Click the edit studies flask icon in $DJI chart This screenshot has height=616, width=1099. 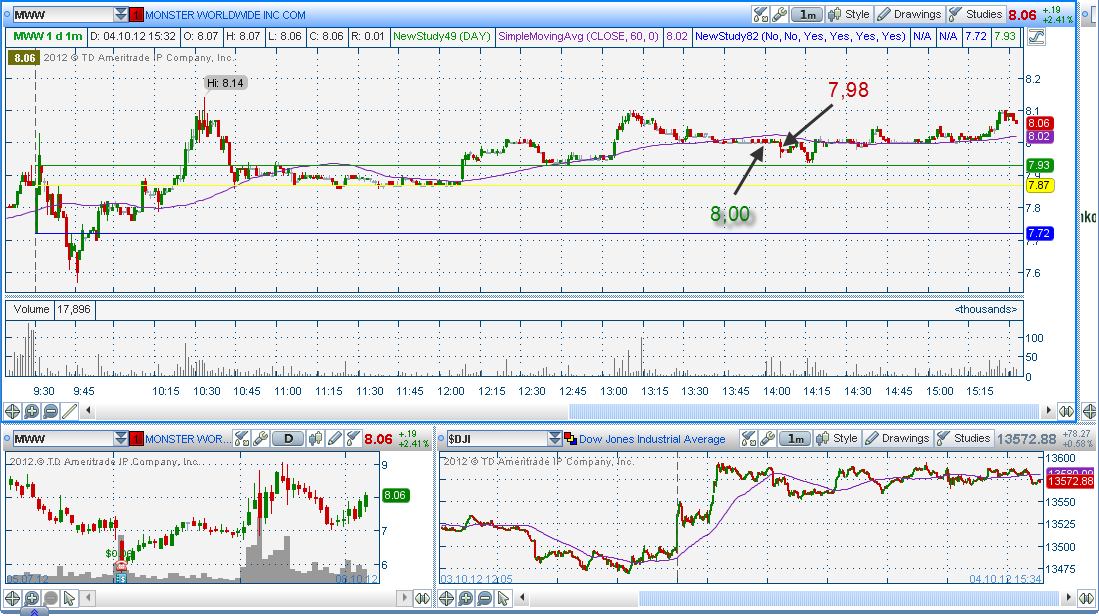(x=748, y=439)
